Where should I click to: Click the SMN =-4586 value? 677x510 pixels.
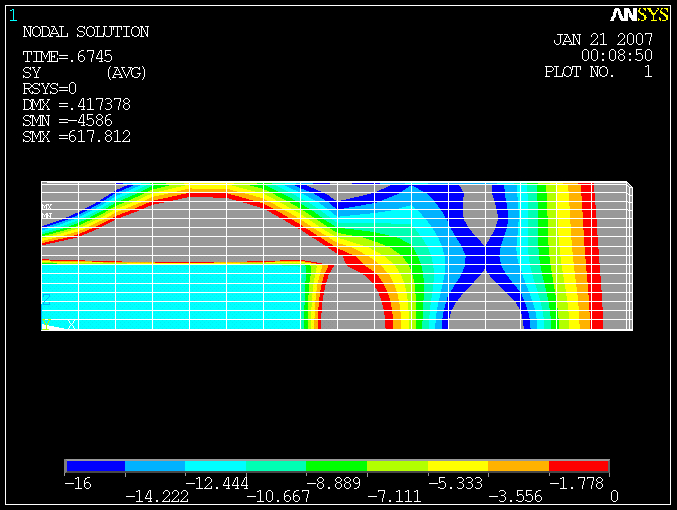[67, 120]
